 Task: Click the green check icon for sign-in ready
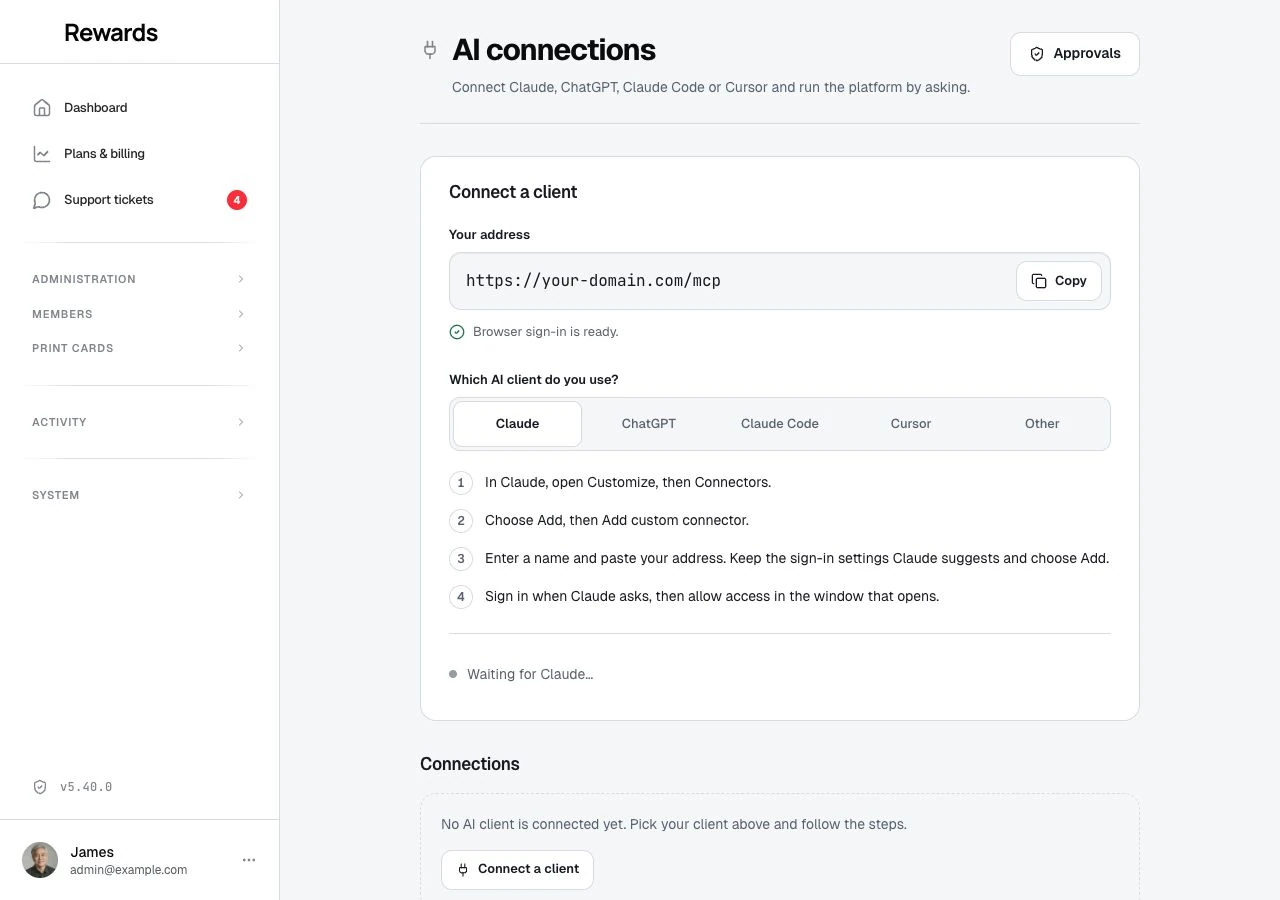coord(457,332)
